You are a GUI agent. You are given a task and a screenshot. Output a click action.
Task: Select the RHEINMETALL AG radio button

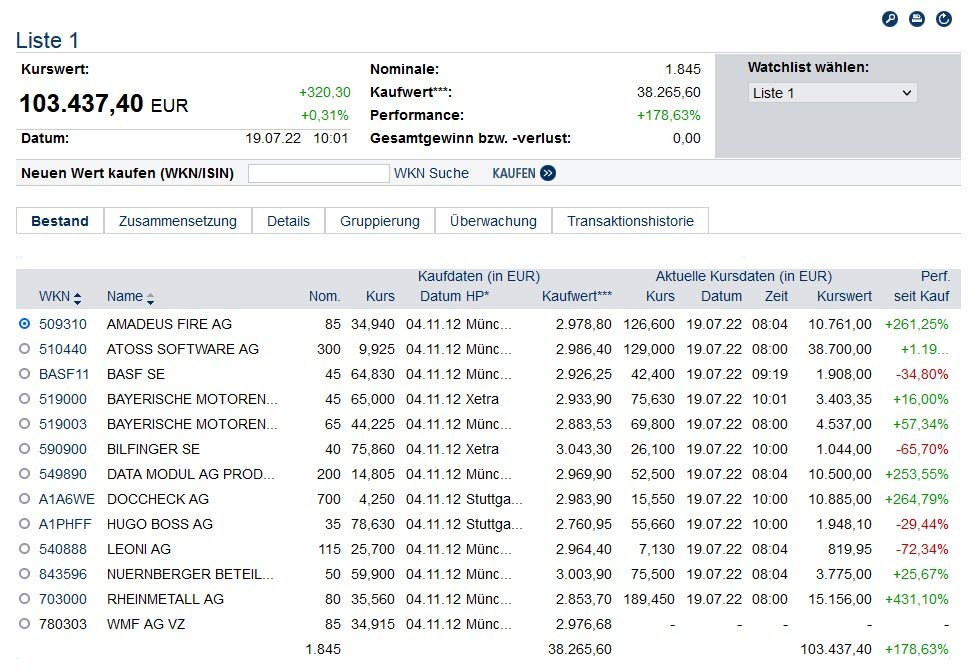click(25, 599)
